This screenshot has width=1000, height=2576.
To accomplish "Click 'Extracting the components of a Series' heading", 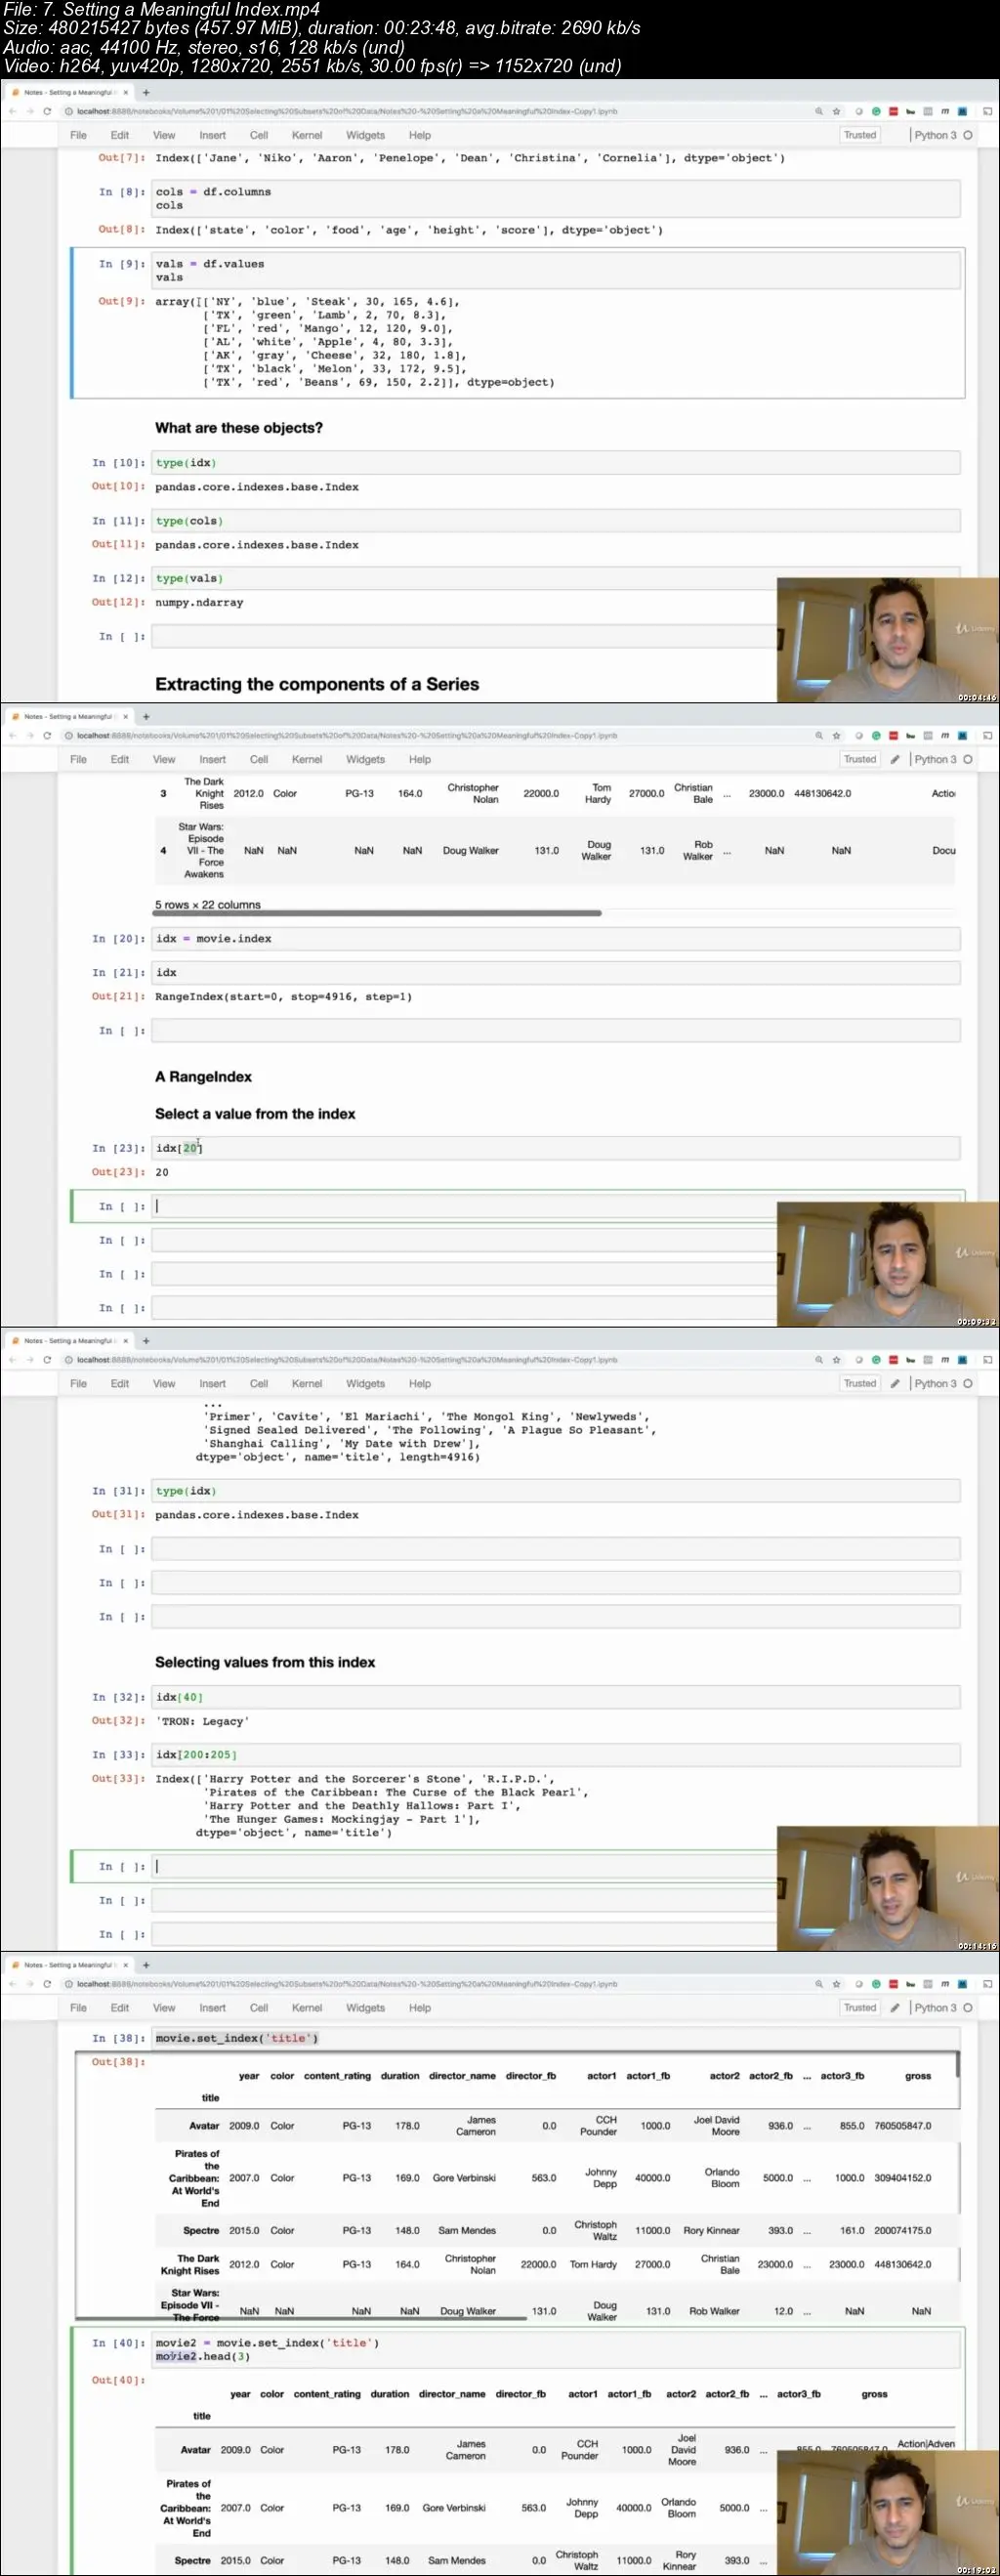I will (317, 684).
